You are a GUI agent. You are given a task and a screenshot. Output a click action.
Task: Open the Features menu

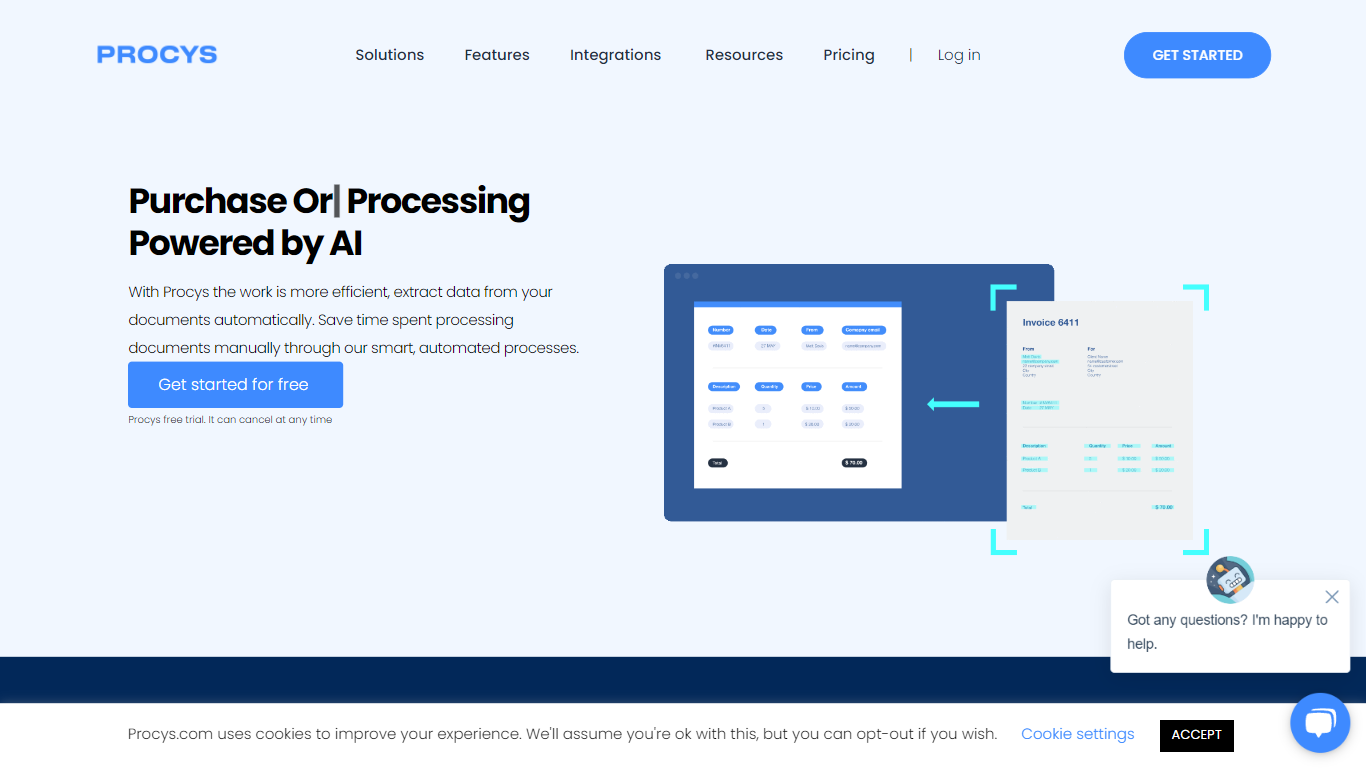click(497, 55)
